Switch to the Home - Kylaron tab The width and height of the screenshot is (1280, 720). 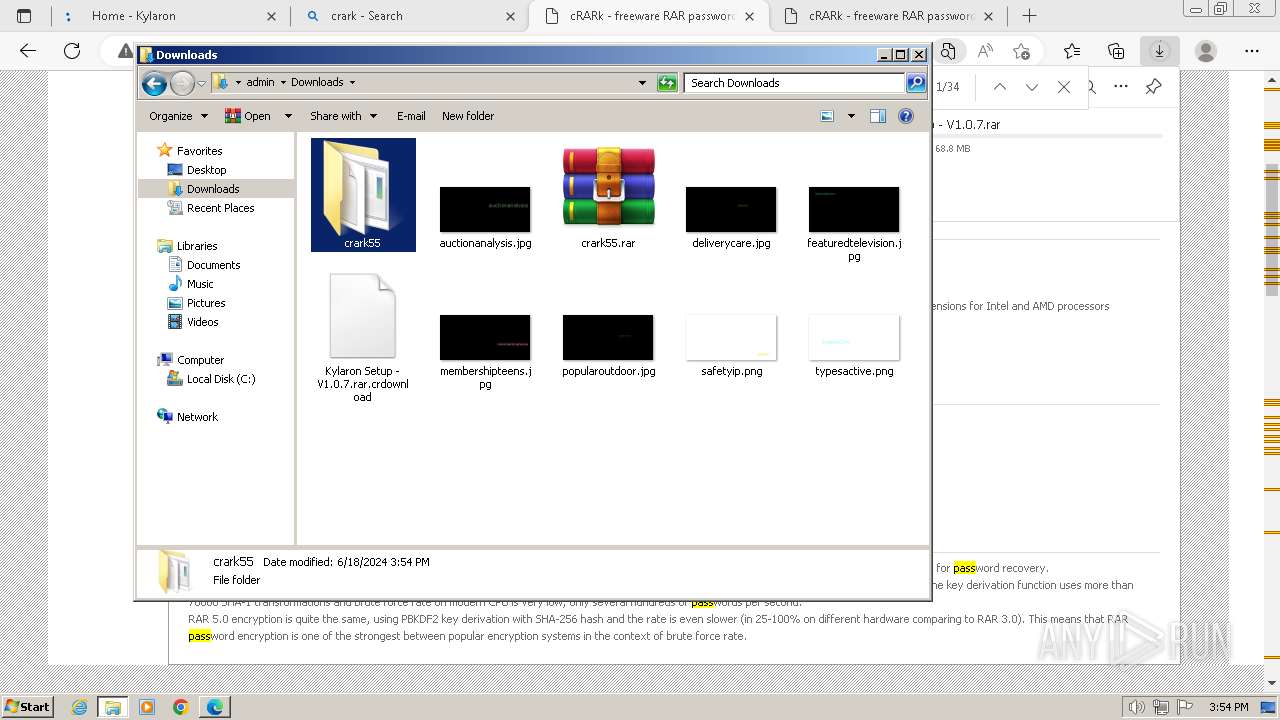pos(168,16)
